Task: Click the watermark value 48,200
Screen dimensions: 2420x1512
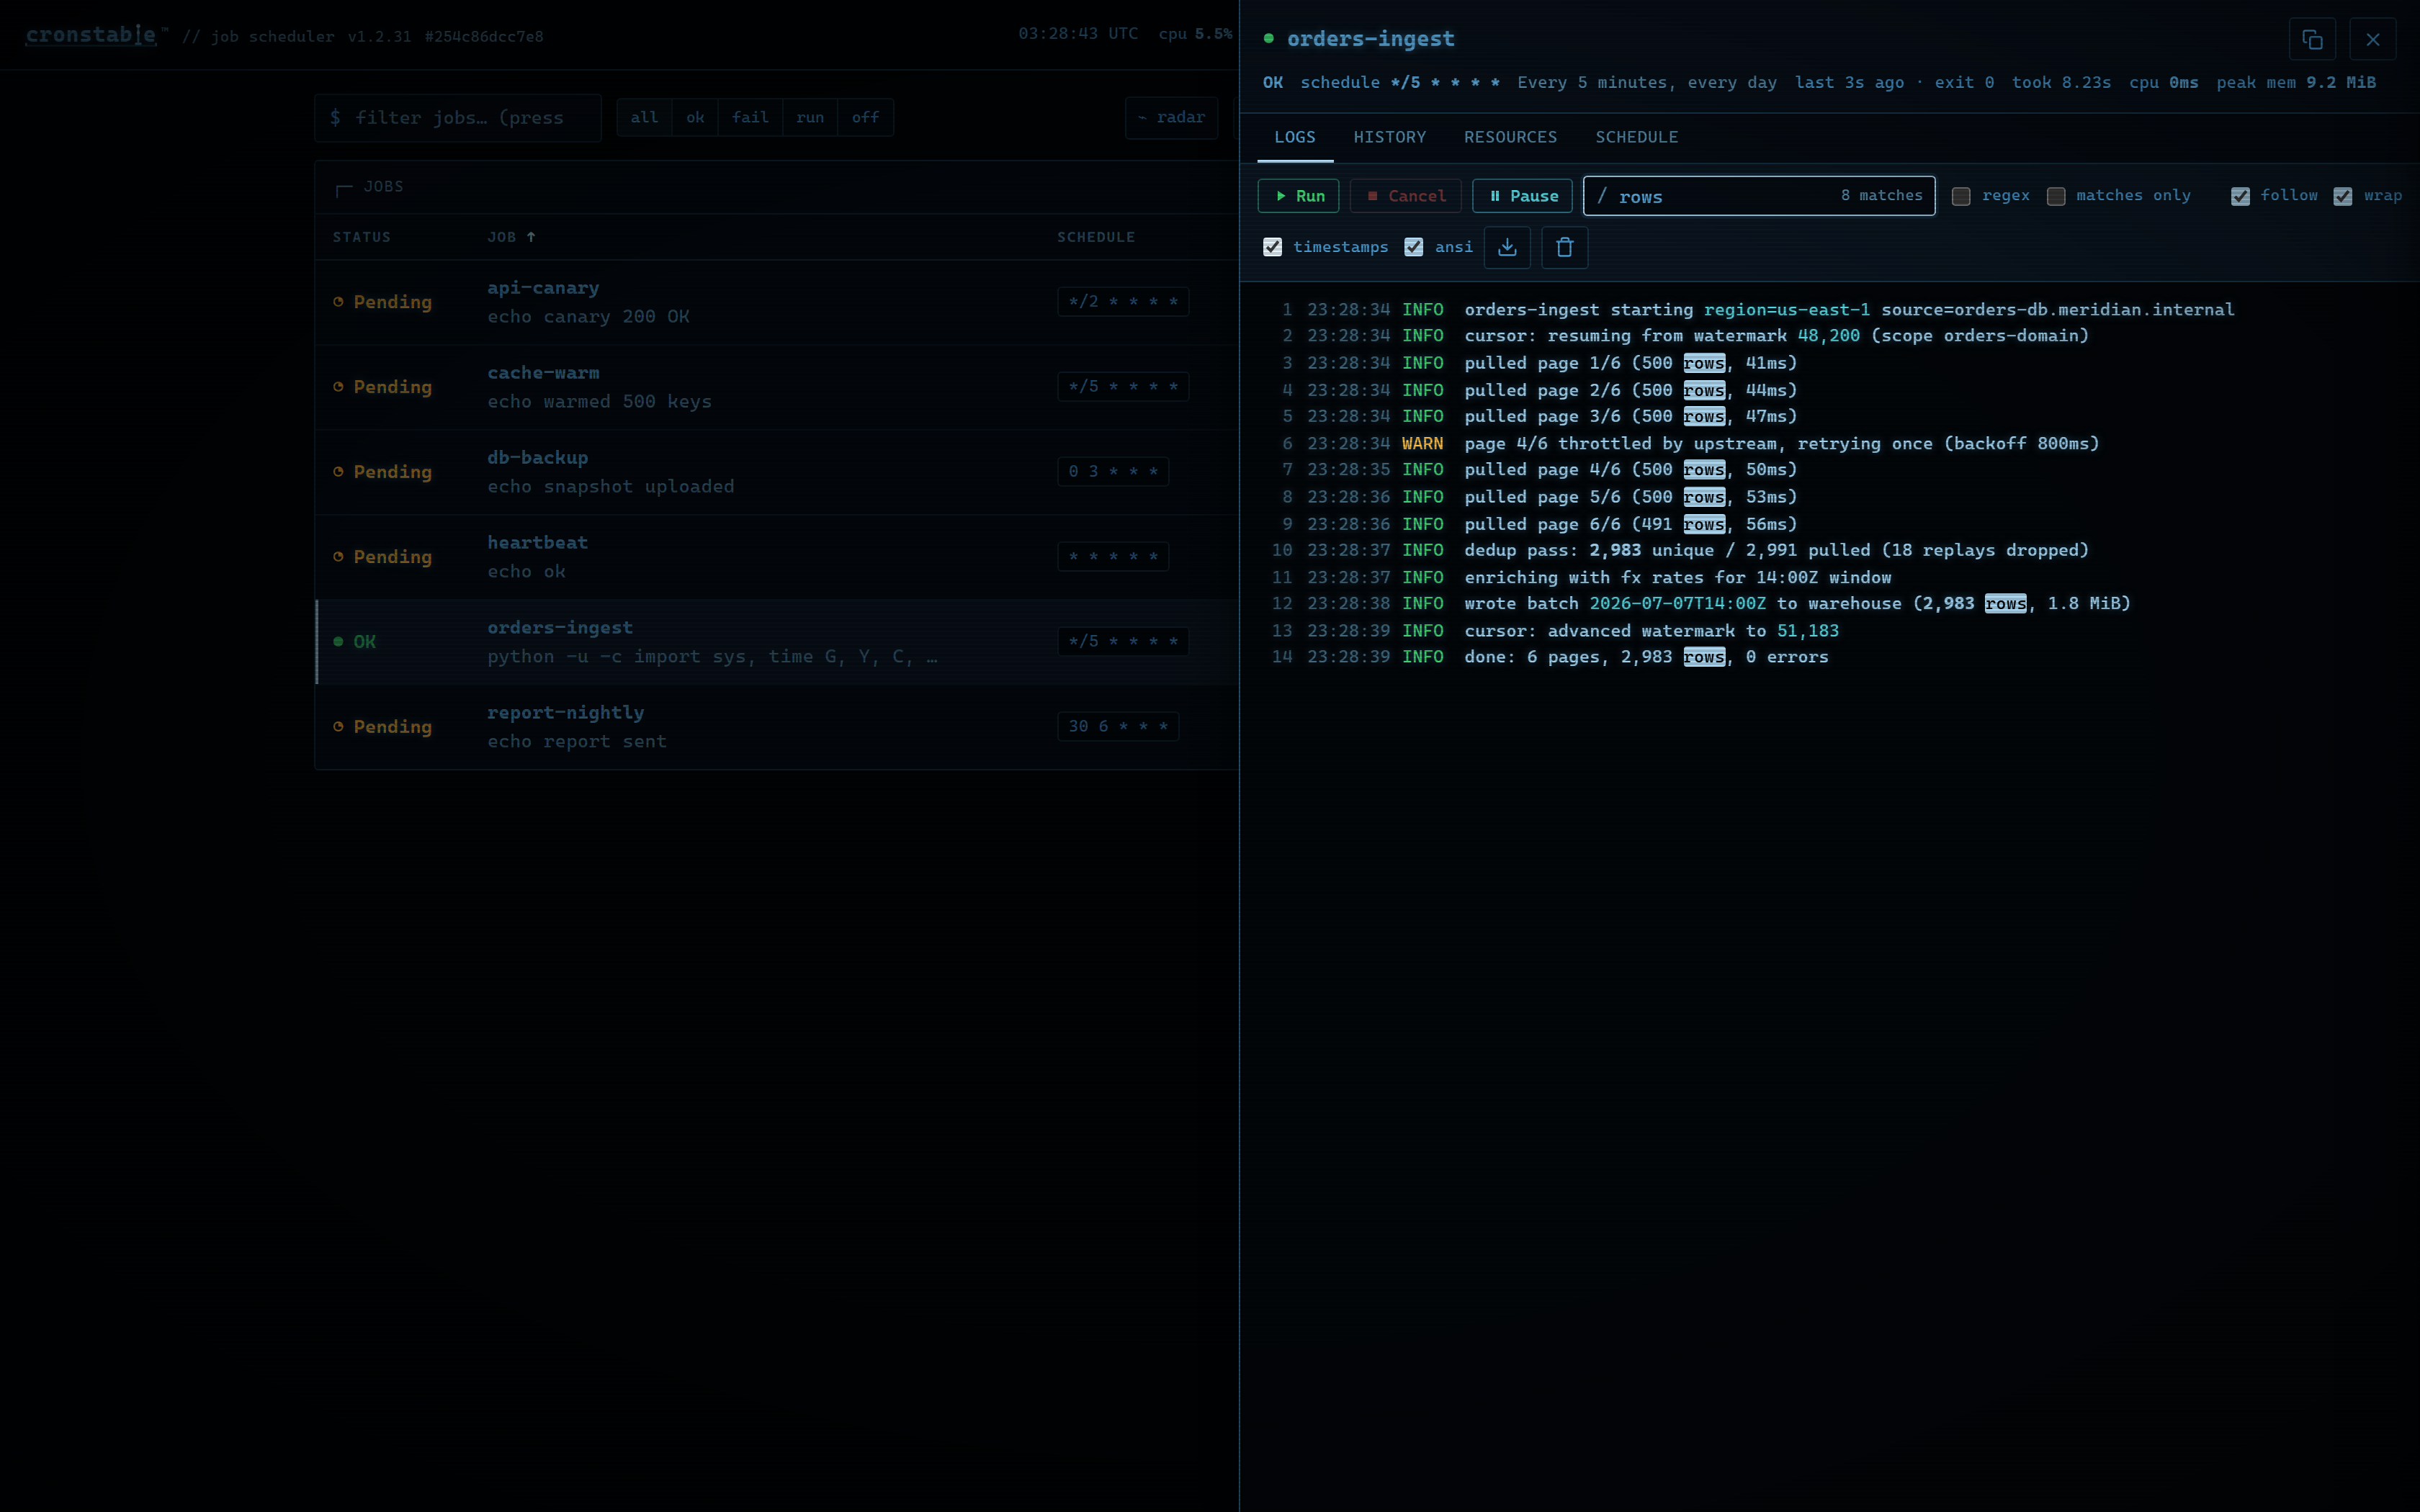Action: [x=1829, y=336]
